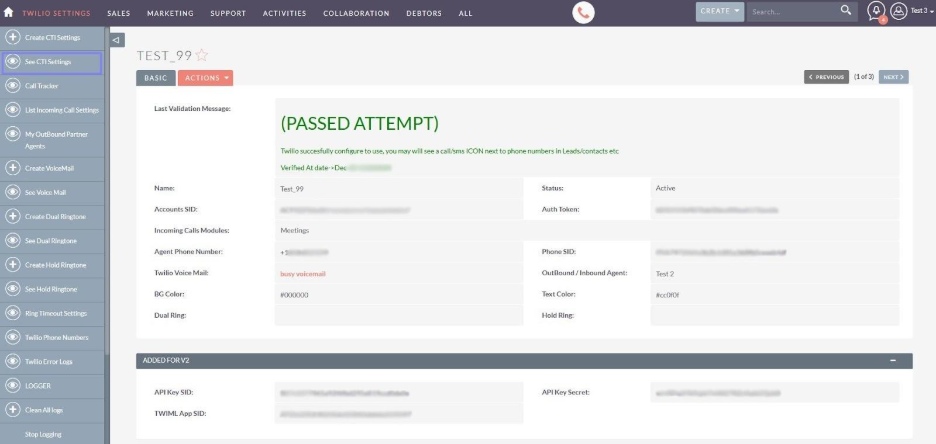Open Call Tracker link
This screenshot has width=936, height=444.
click(42, 86)
